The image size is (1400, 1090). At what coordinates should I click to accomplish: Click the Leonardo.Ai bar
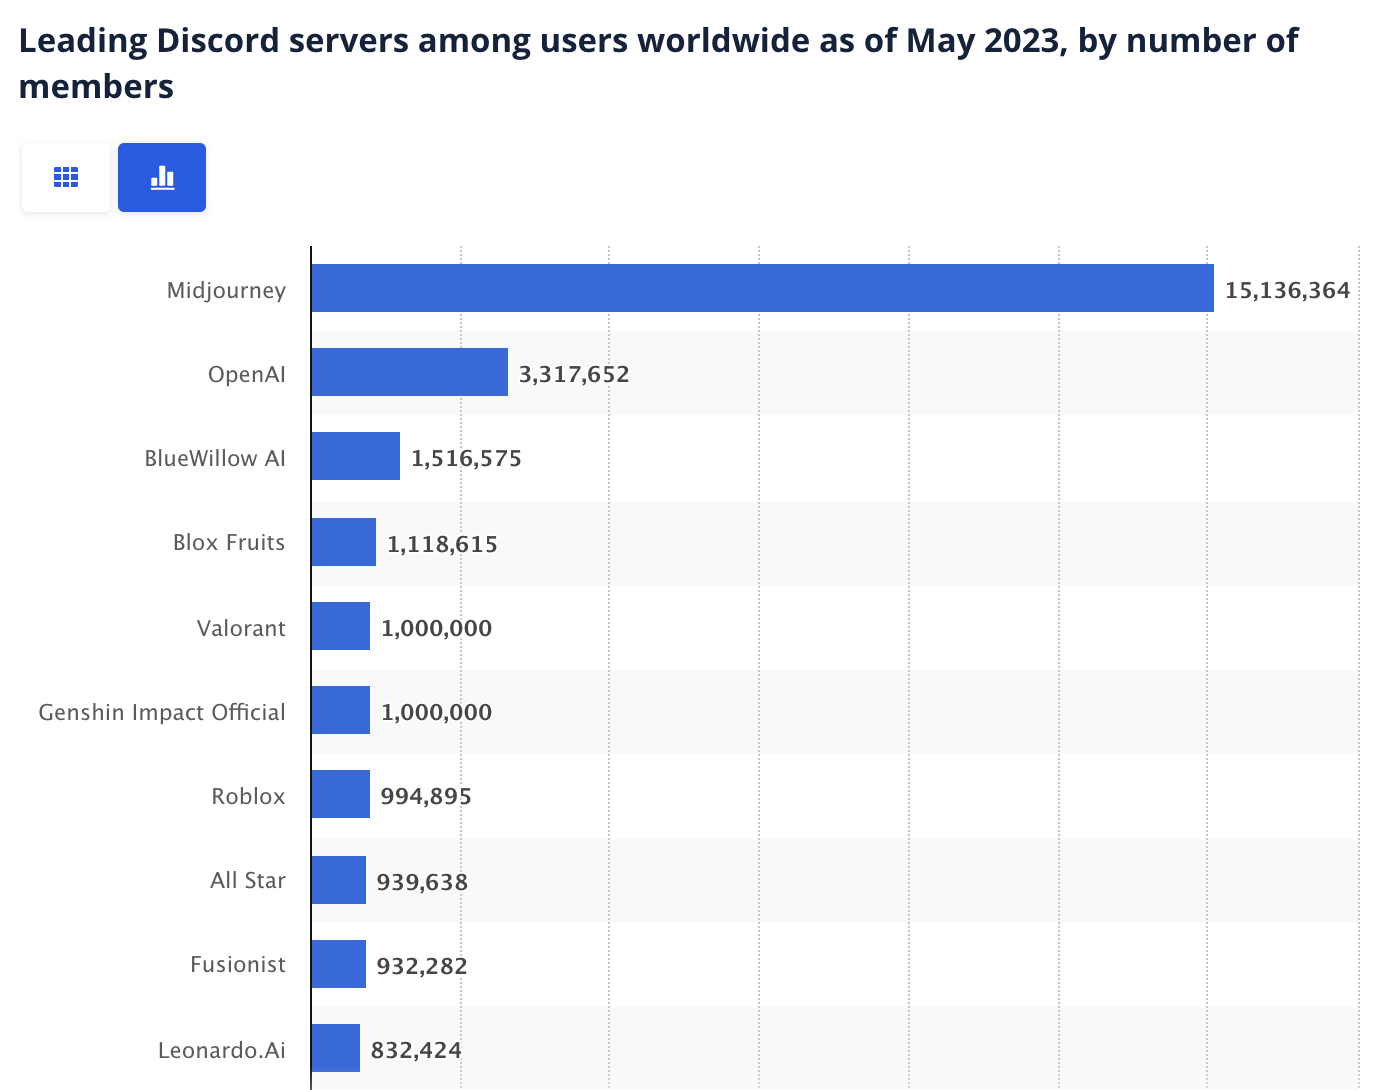(335, 1048)
